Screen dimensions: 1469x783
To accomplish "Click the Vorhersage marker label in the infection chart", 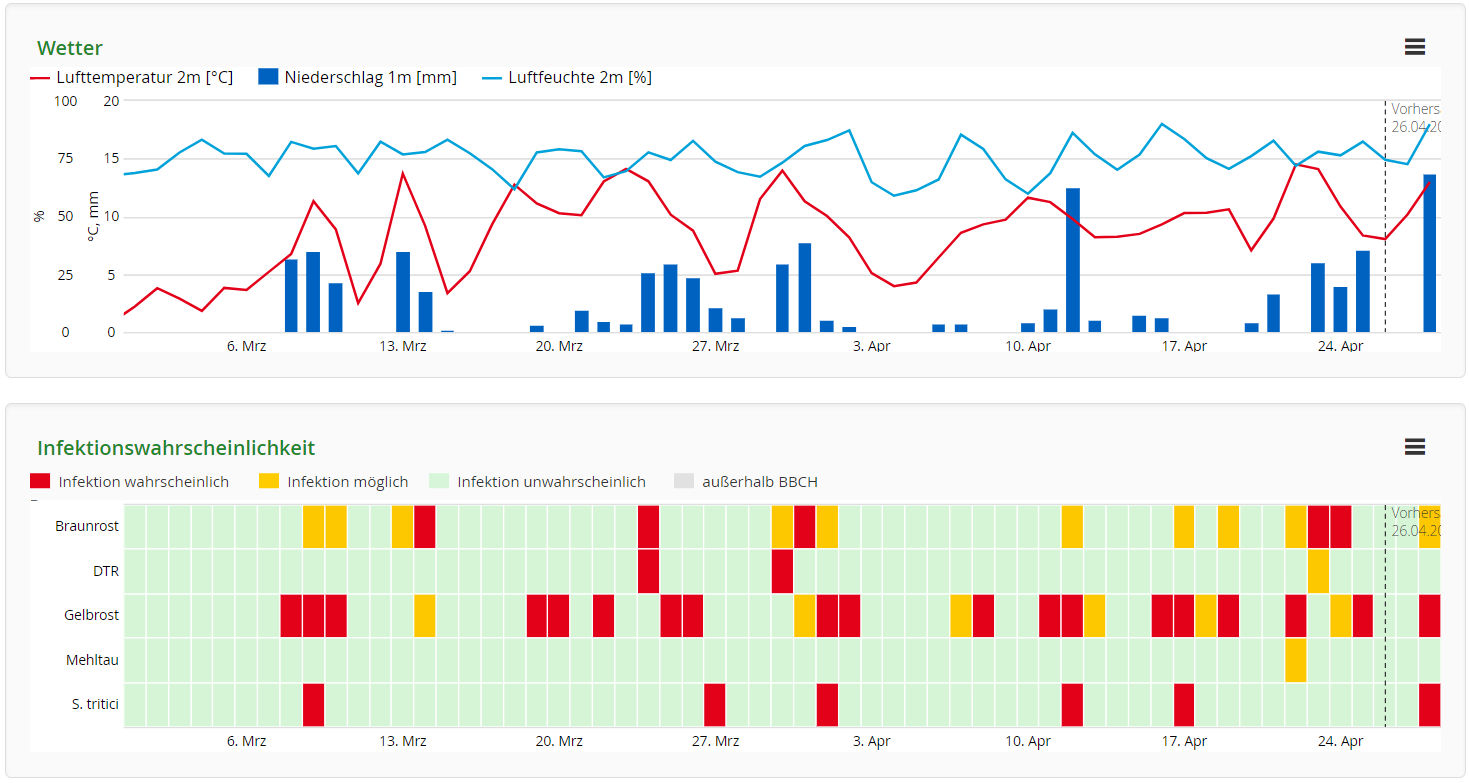I will [1415, 521].
